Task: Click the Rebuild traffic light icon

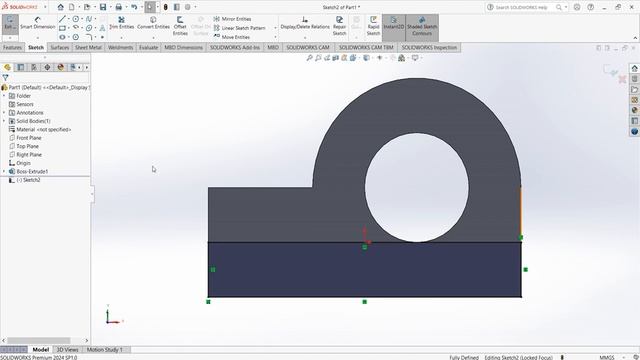Action: (165, 7)
